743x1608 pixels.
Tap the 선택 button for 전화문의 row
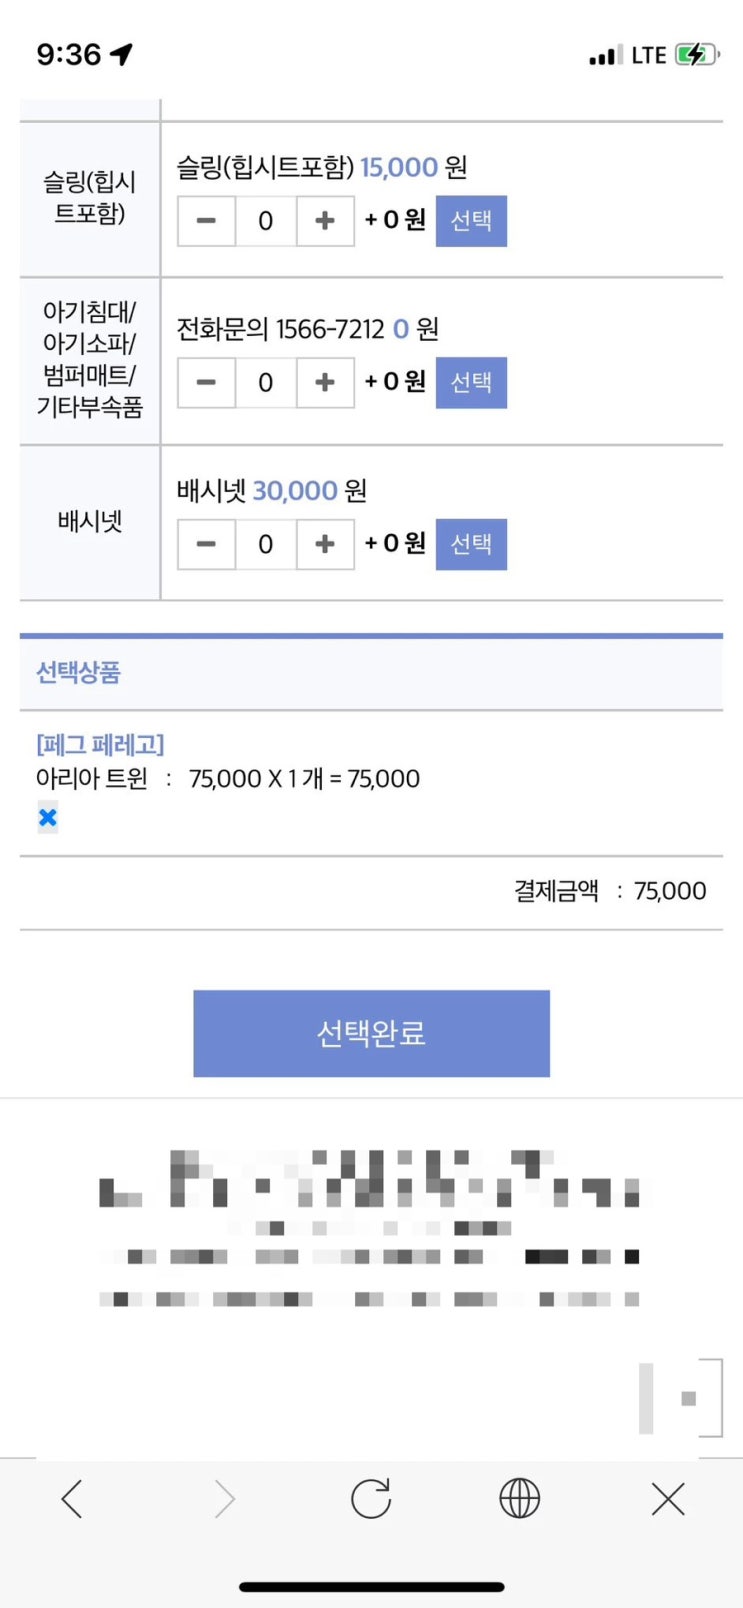tap(471, 382)
